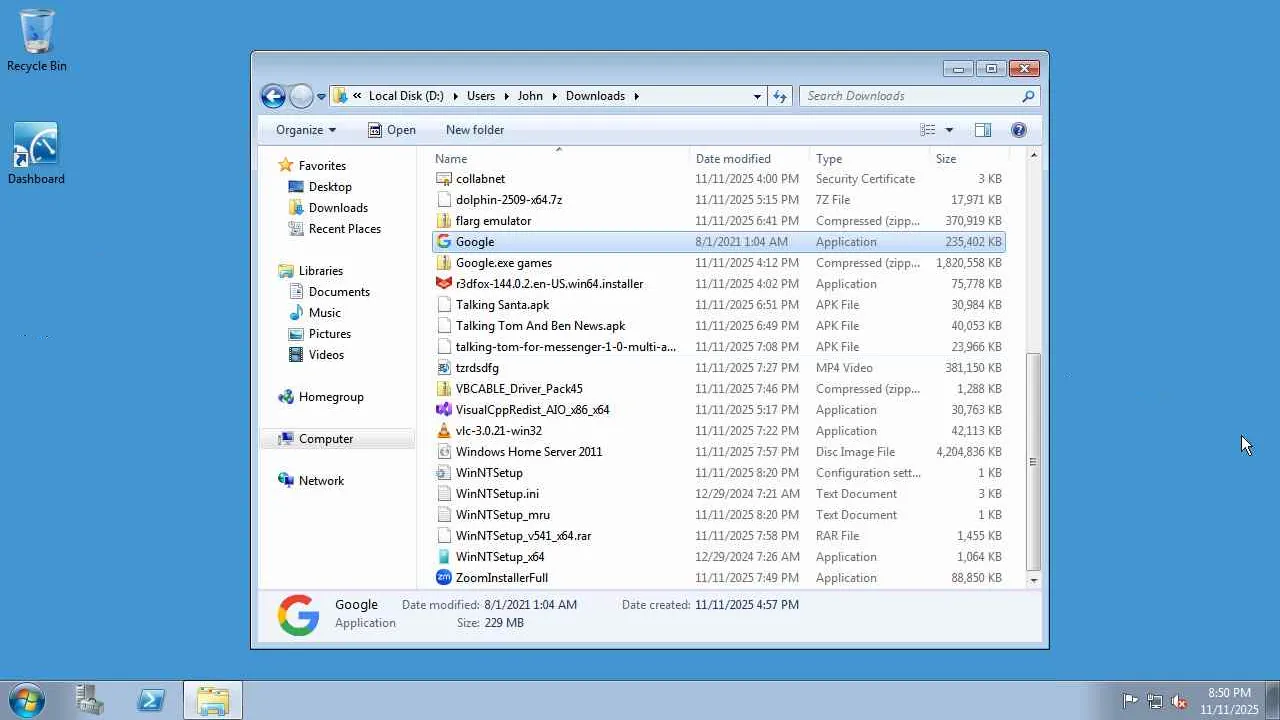1280x720 pixels.
Task: Navigate to Users in the breadcrumb
Action: [481, 96]
